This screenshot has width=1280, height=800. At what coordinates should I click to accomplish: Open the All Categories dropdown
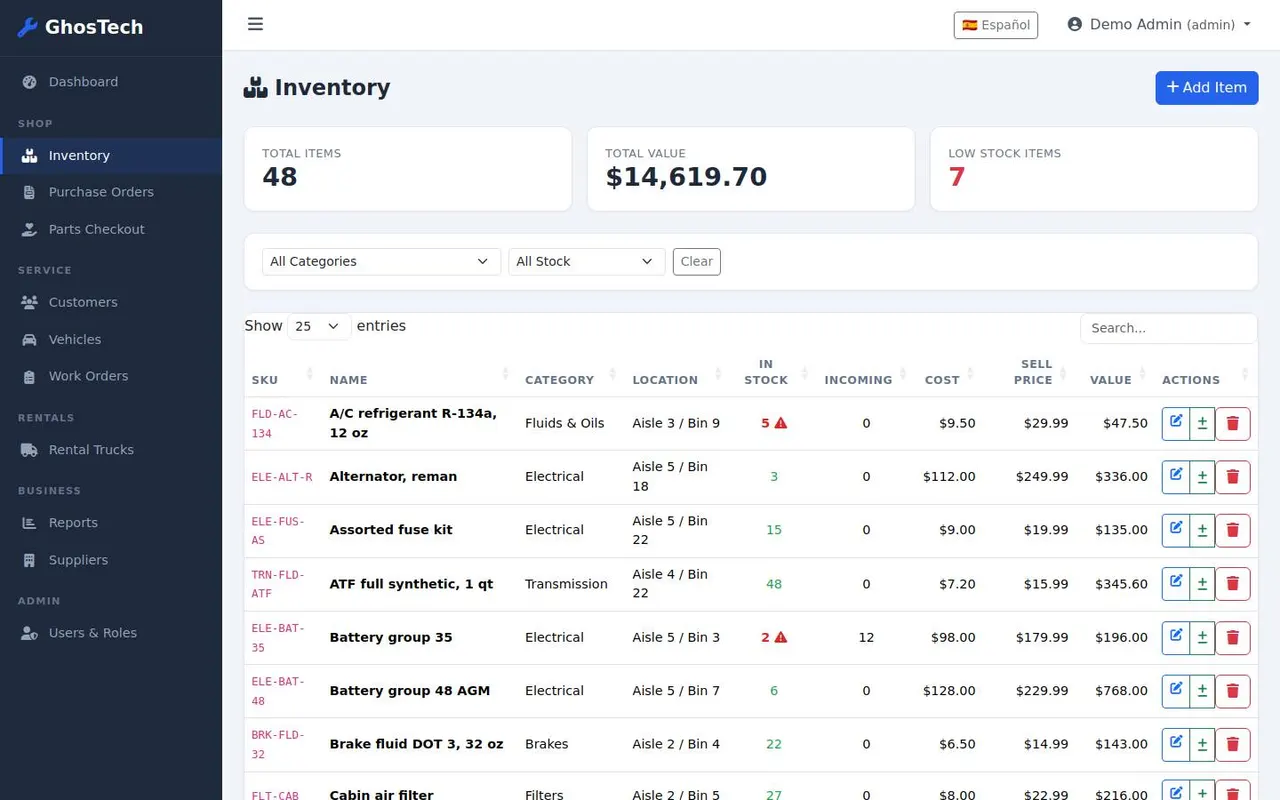381,261
